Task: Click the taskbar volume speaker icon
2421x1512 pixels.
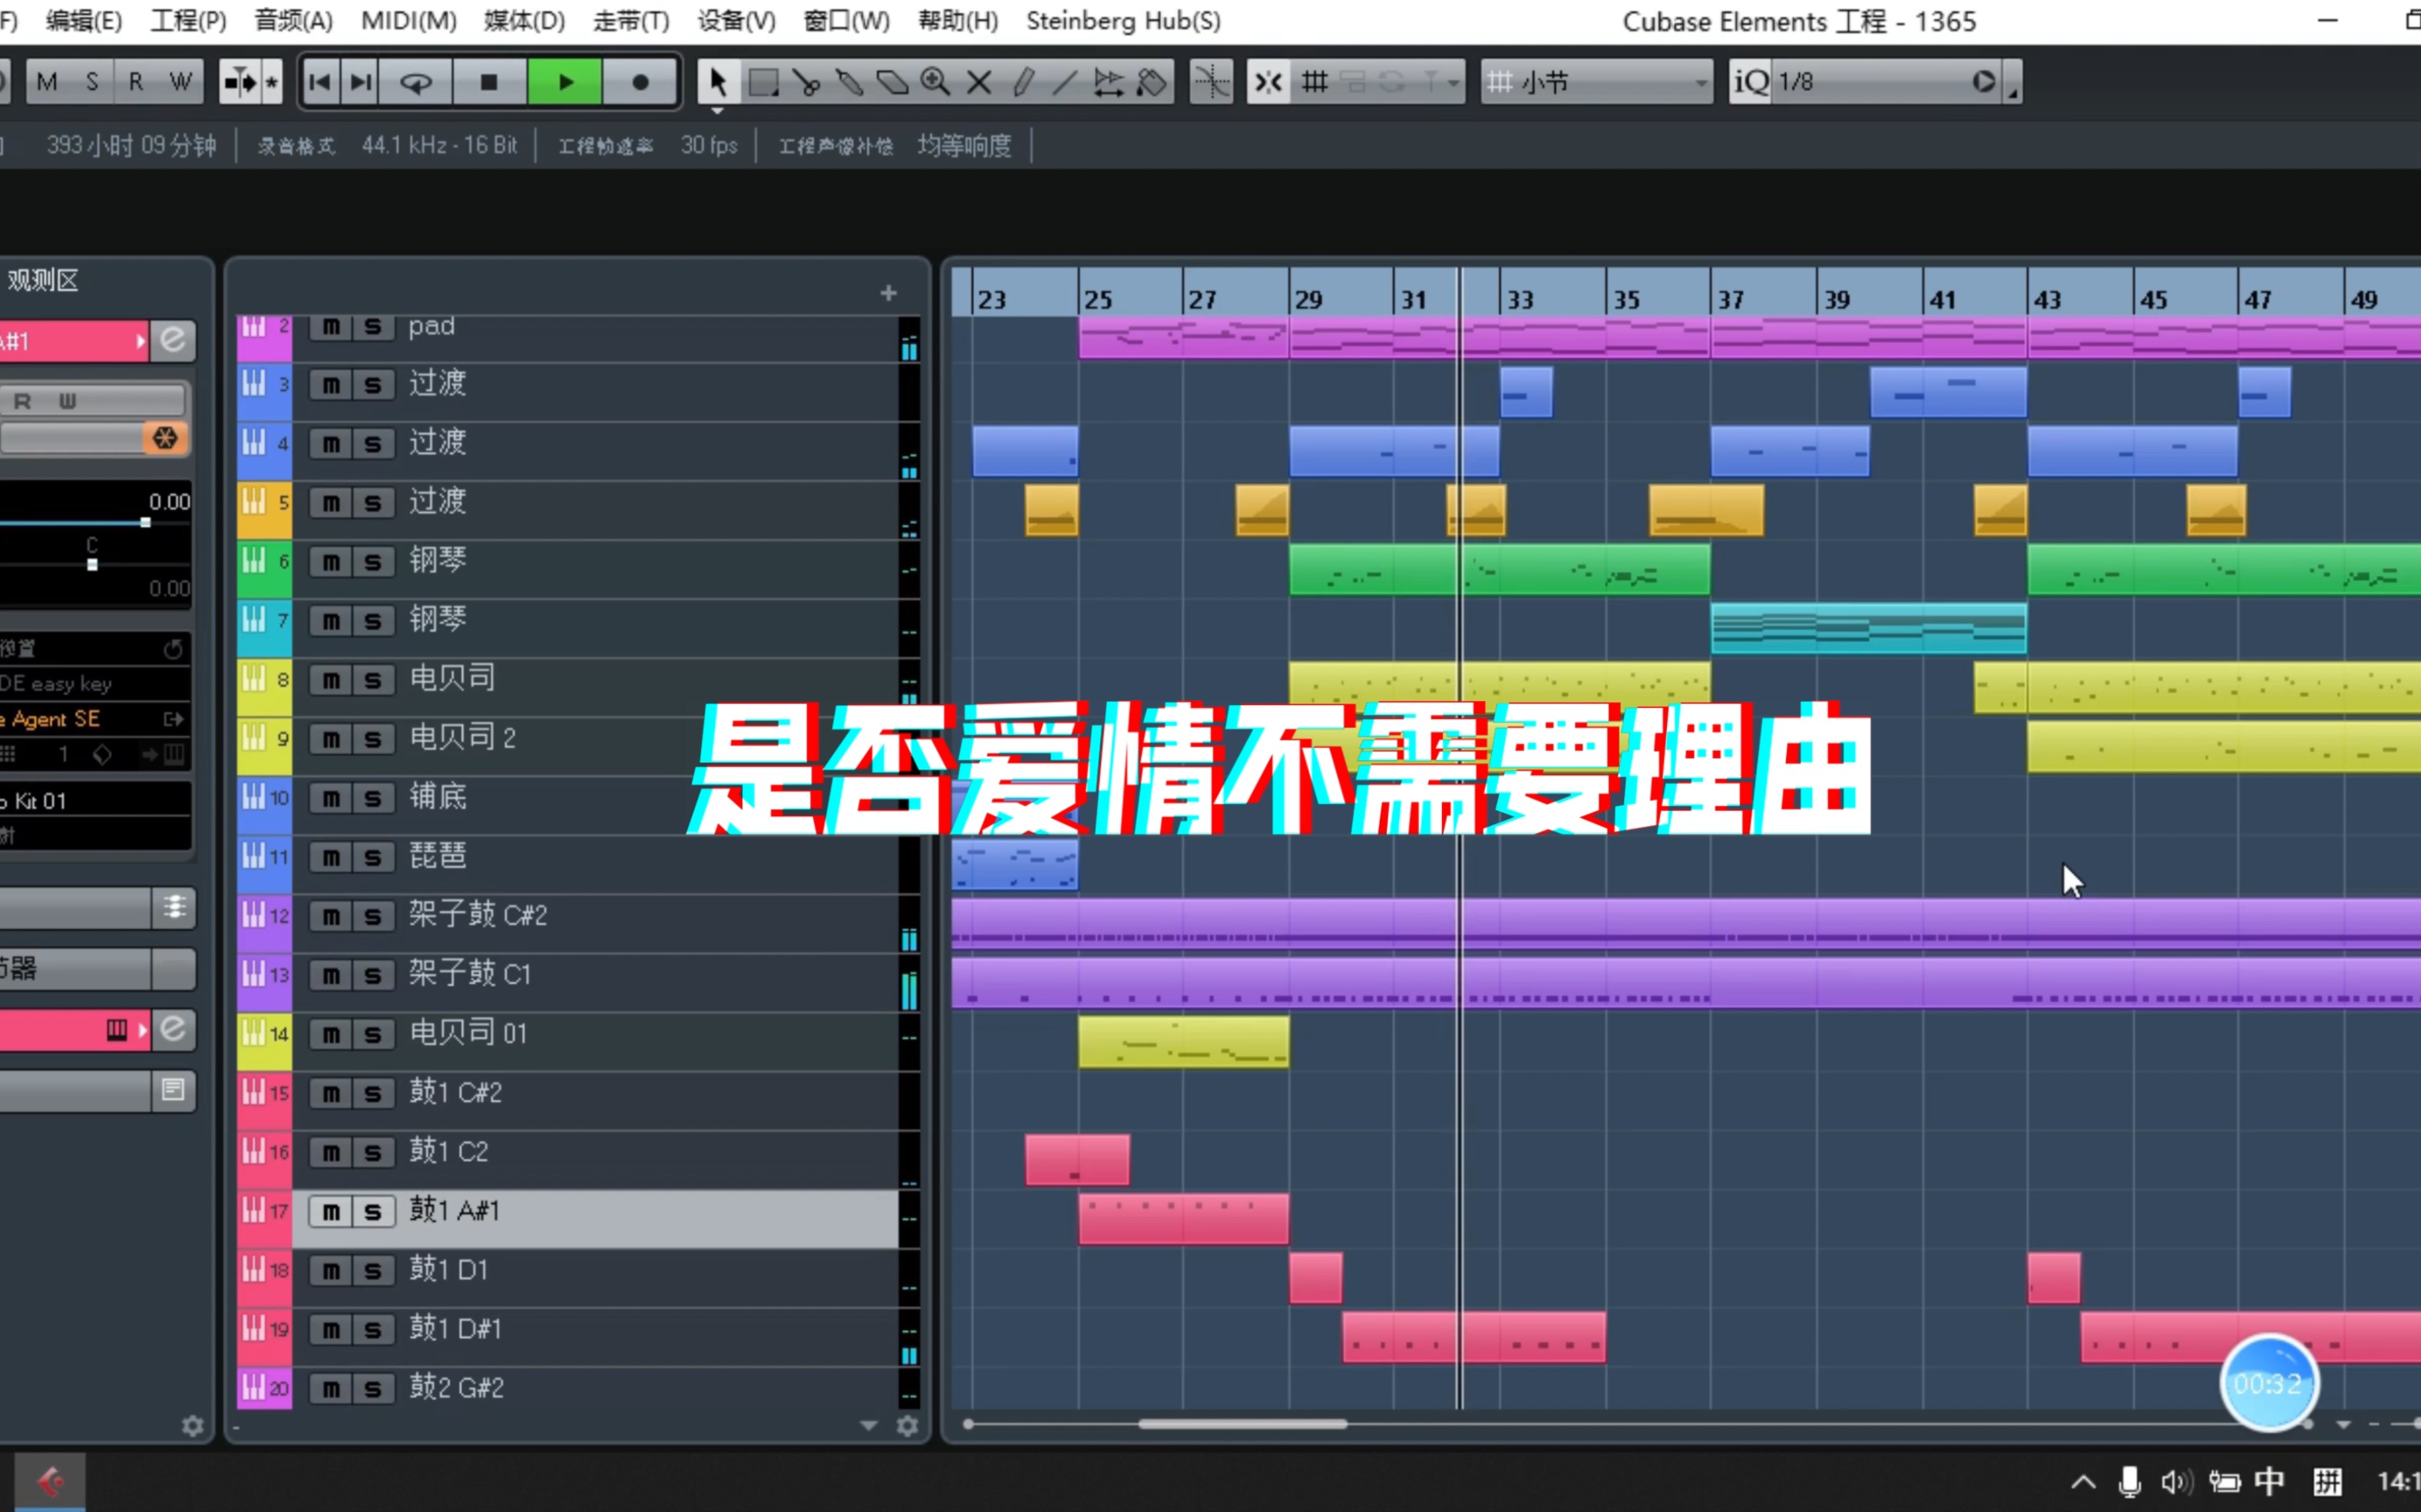Action: click(2175, 1482)
